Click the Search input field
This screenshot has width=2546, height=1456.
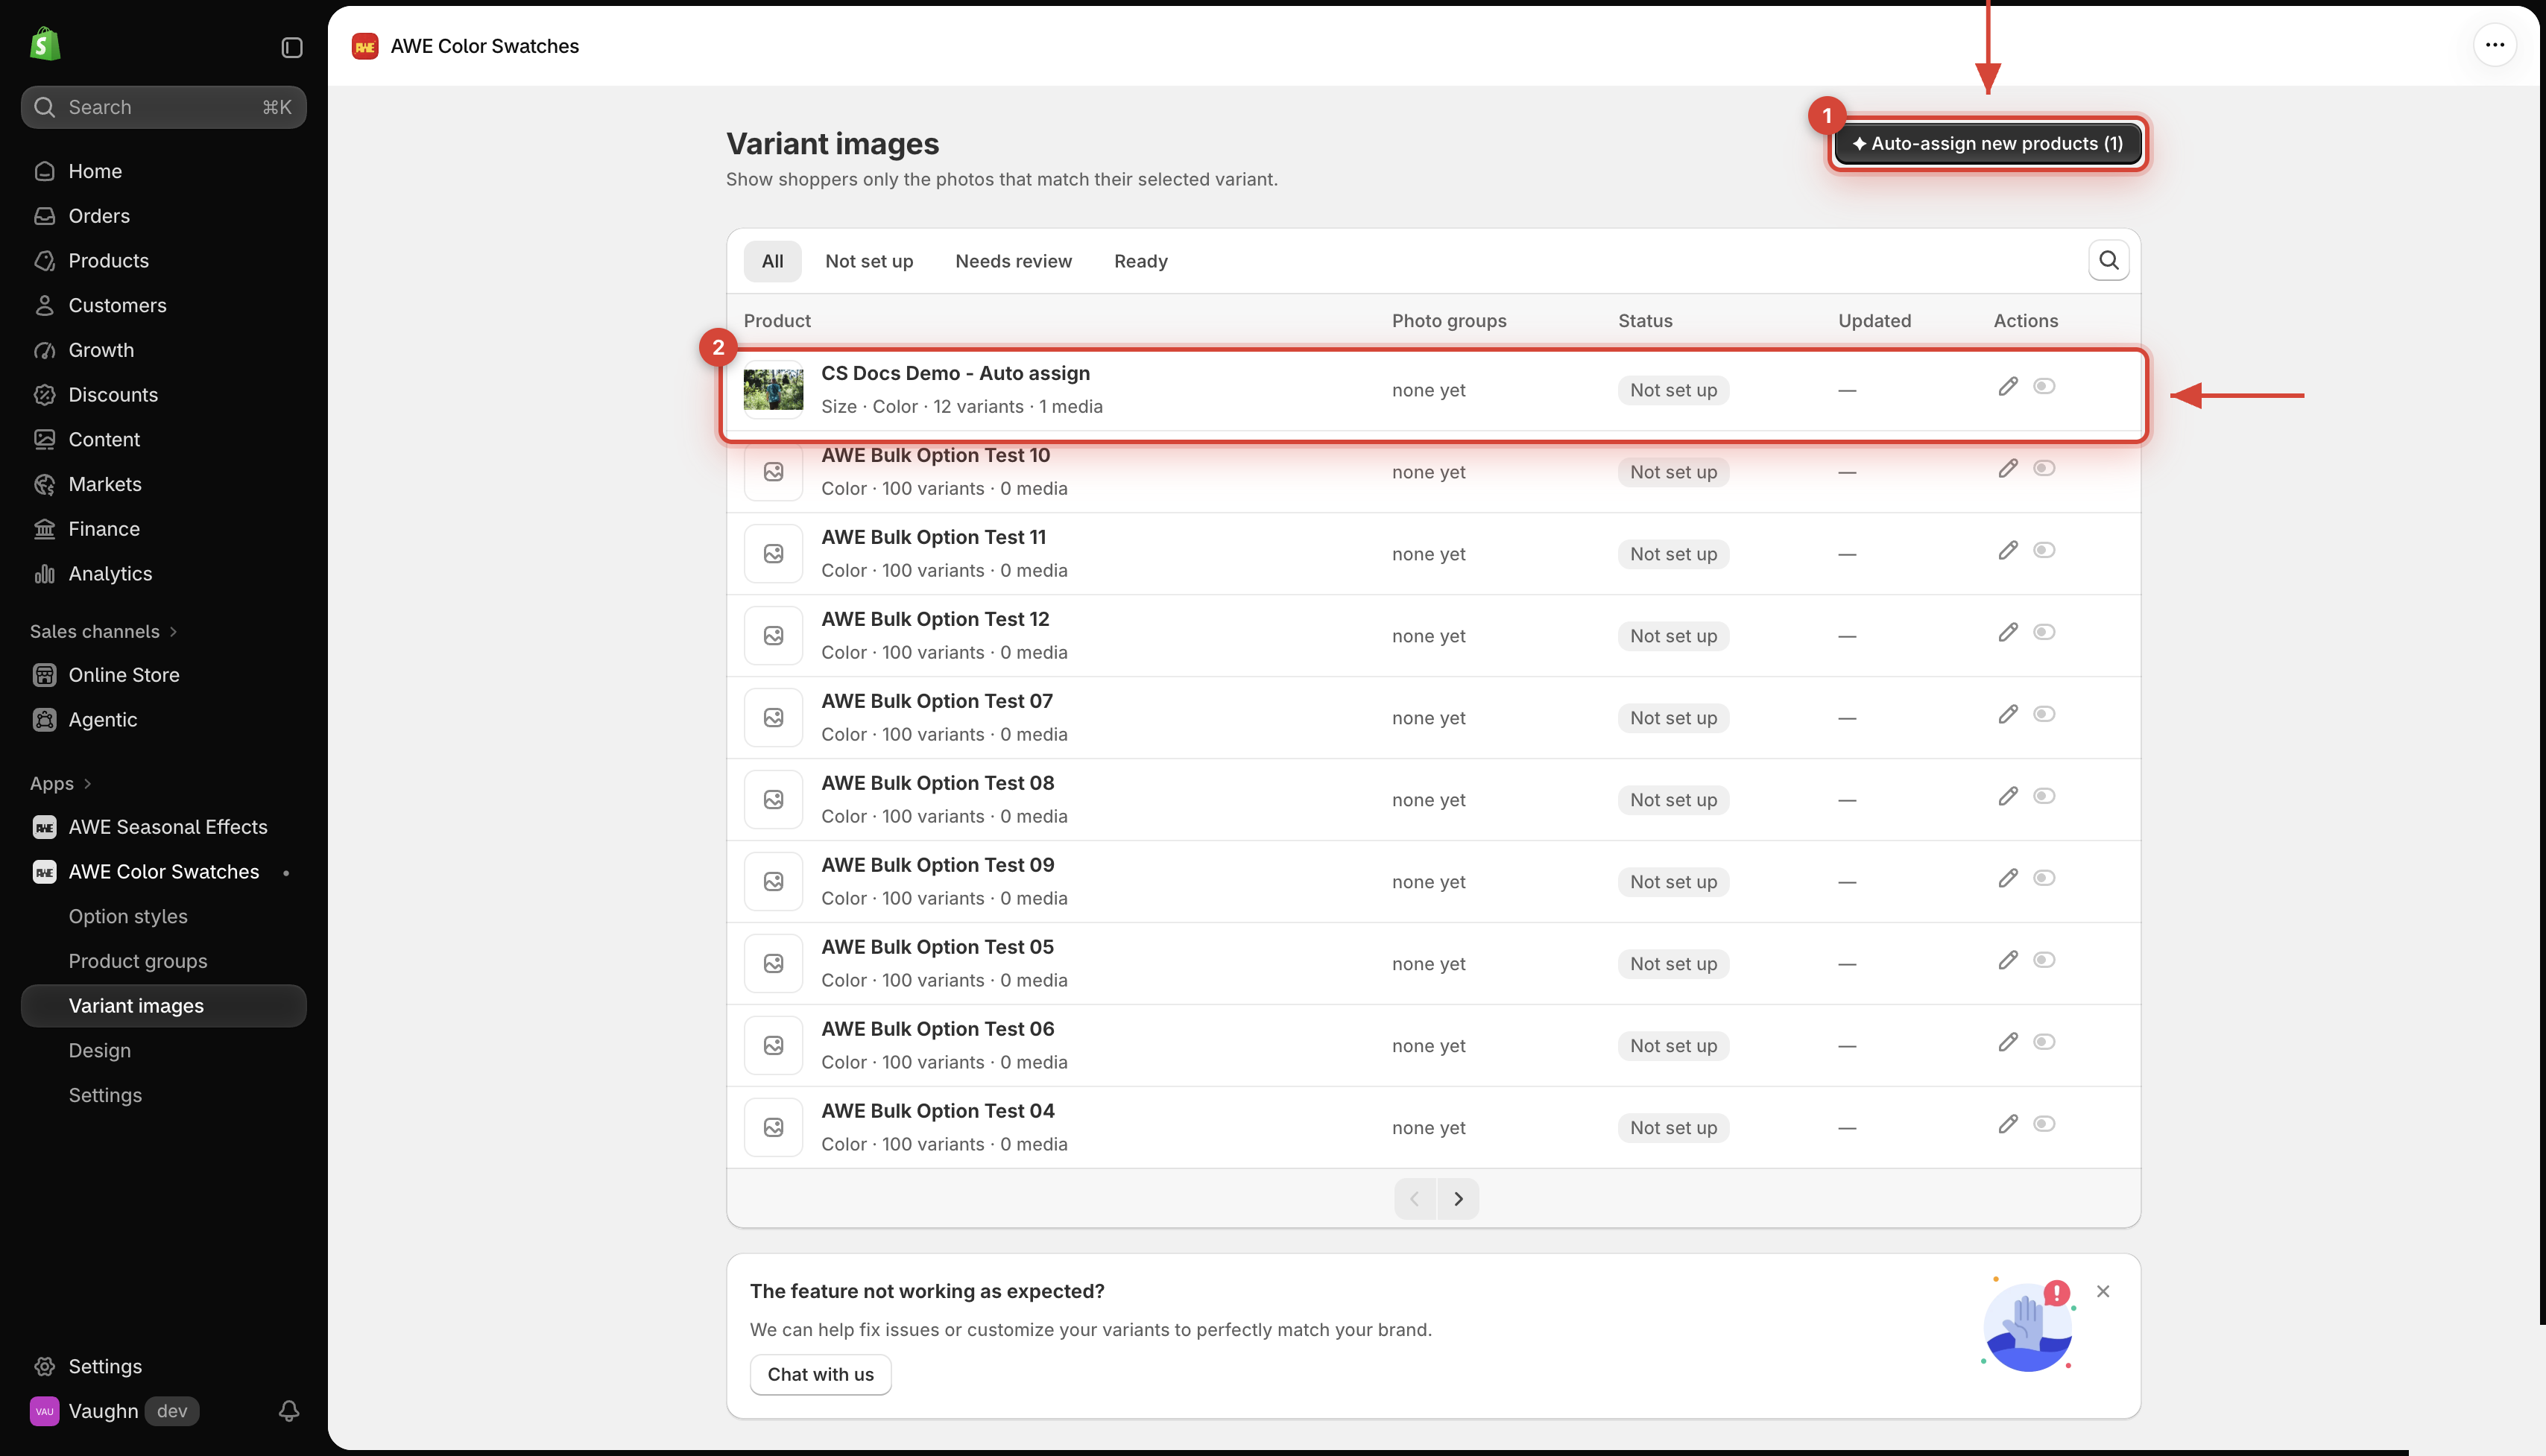click(x=163, y=107)
